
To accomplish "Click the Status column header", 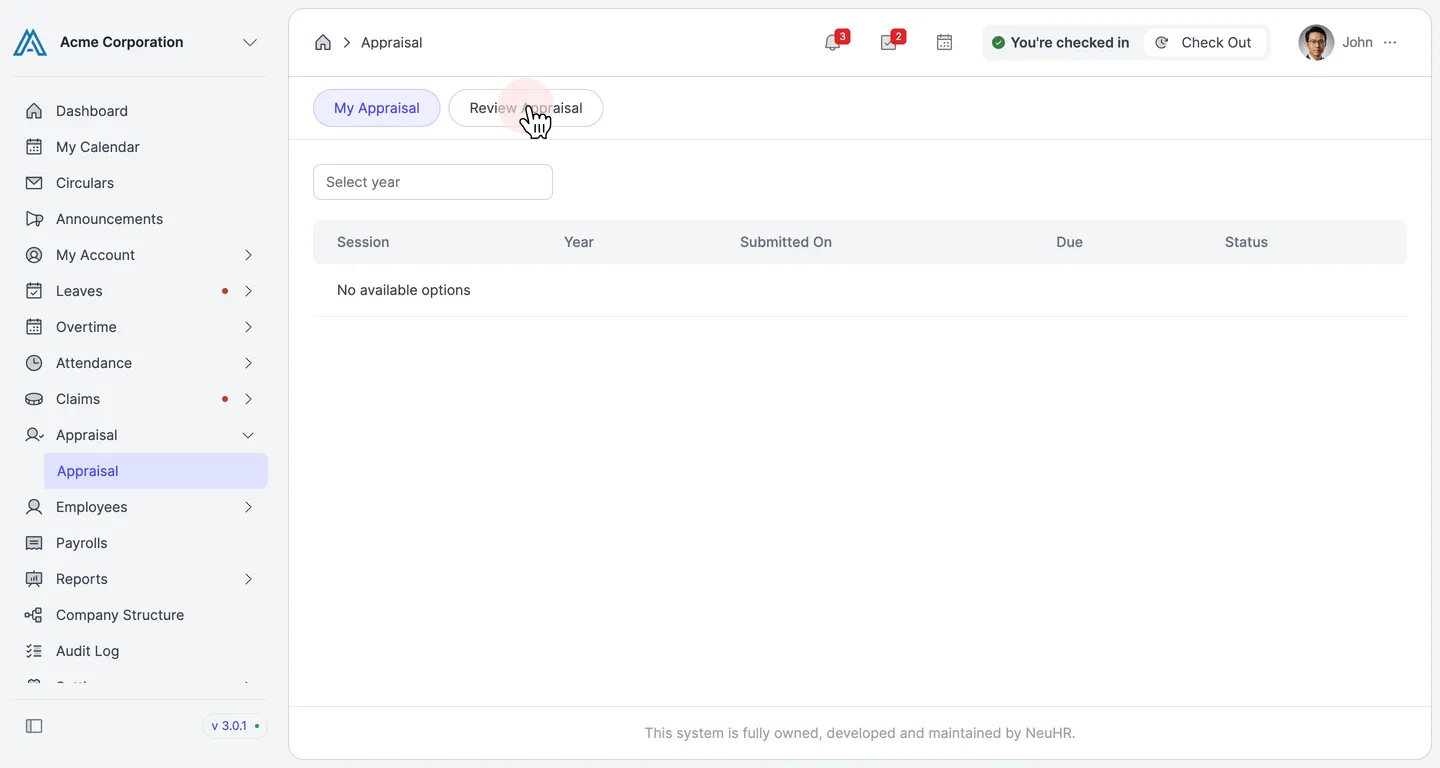I will [1246, 242].
